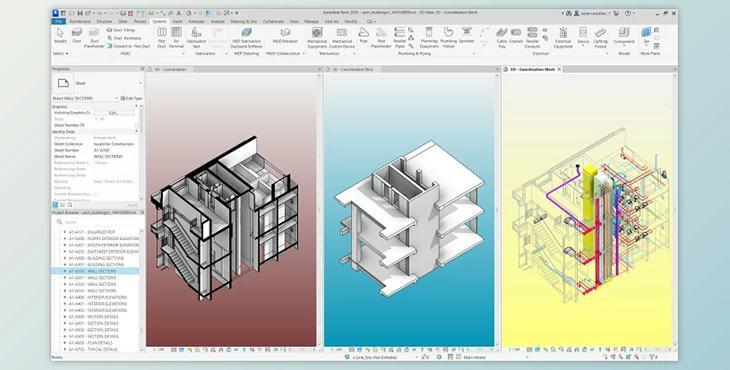The height and width of the screenshot is (370, 730).
Task: Pick the Duct Fitting tool
Action: click(x=121, y=30)
